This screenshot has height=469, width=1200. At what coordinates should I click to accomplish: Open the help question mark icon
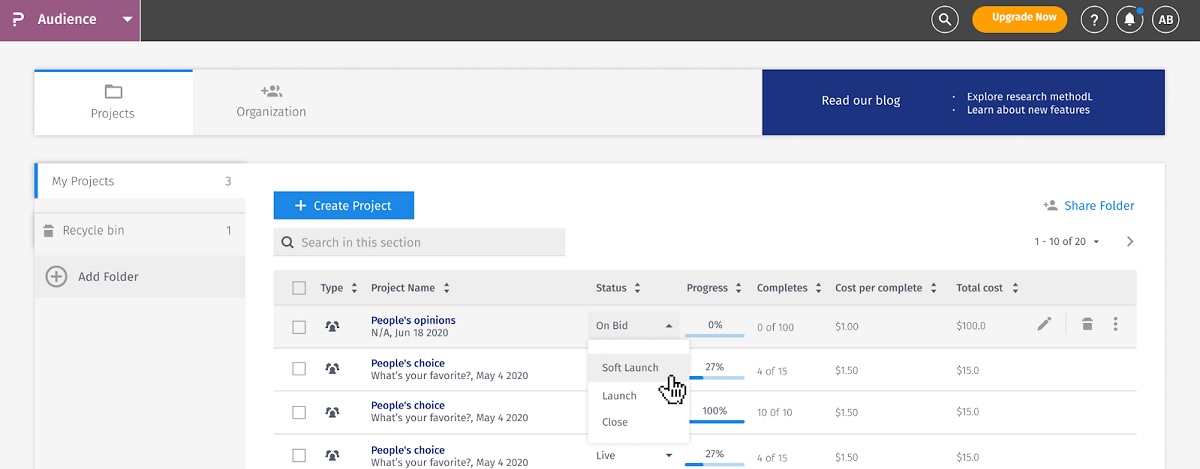coord(1094,19)
